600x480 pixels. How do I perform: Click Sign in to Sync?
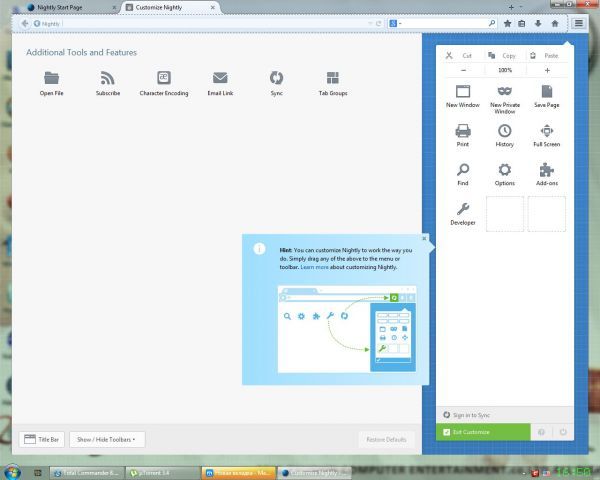[471, 415]
